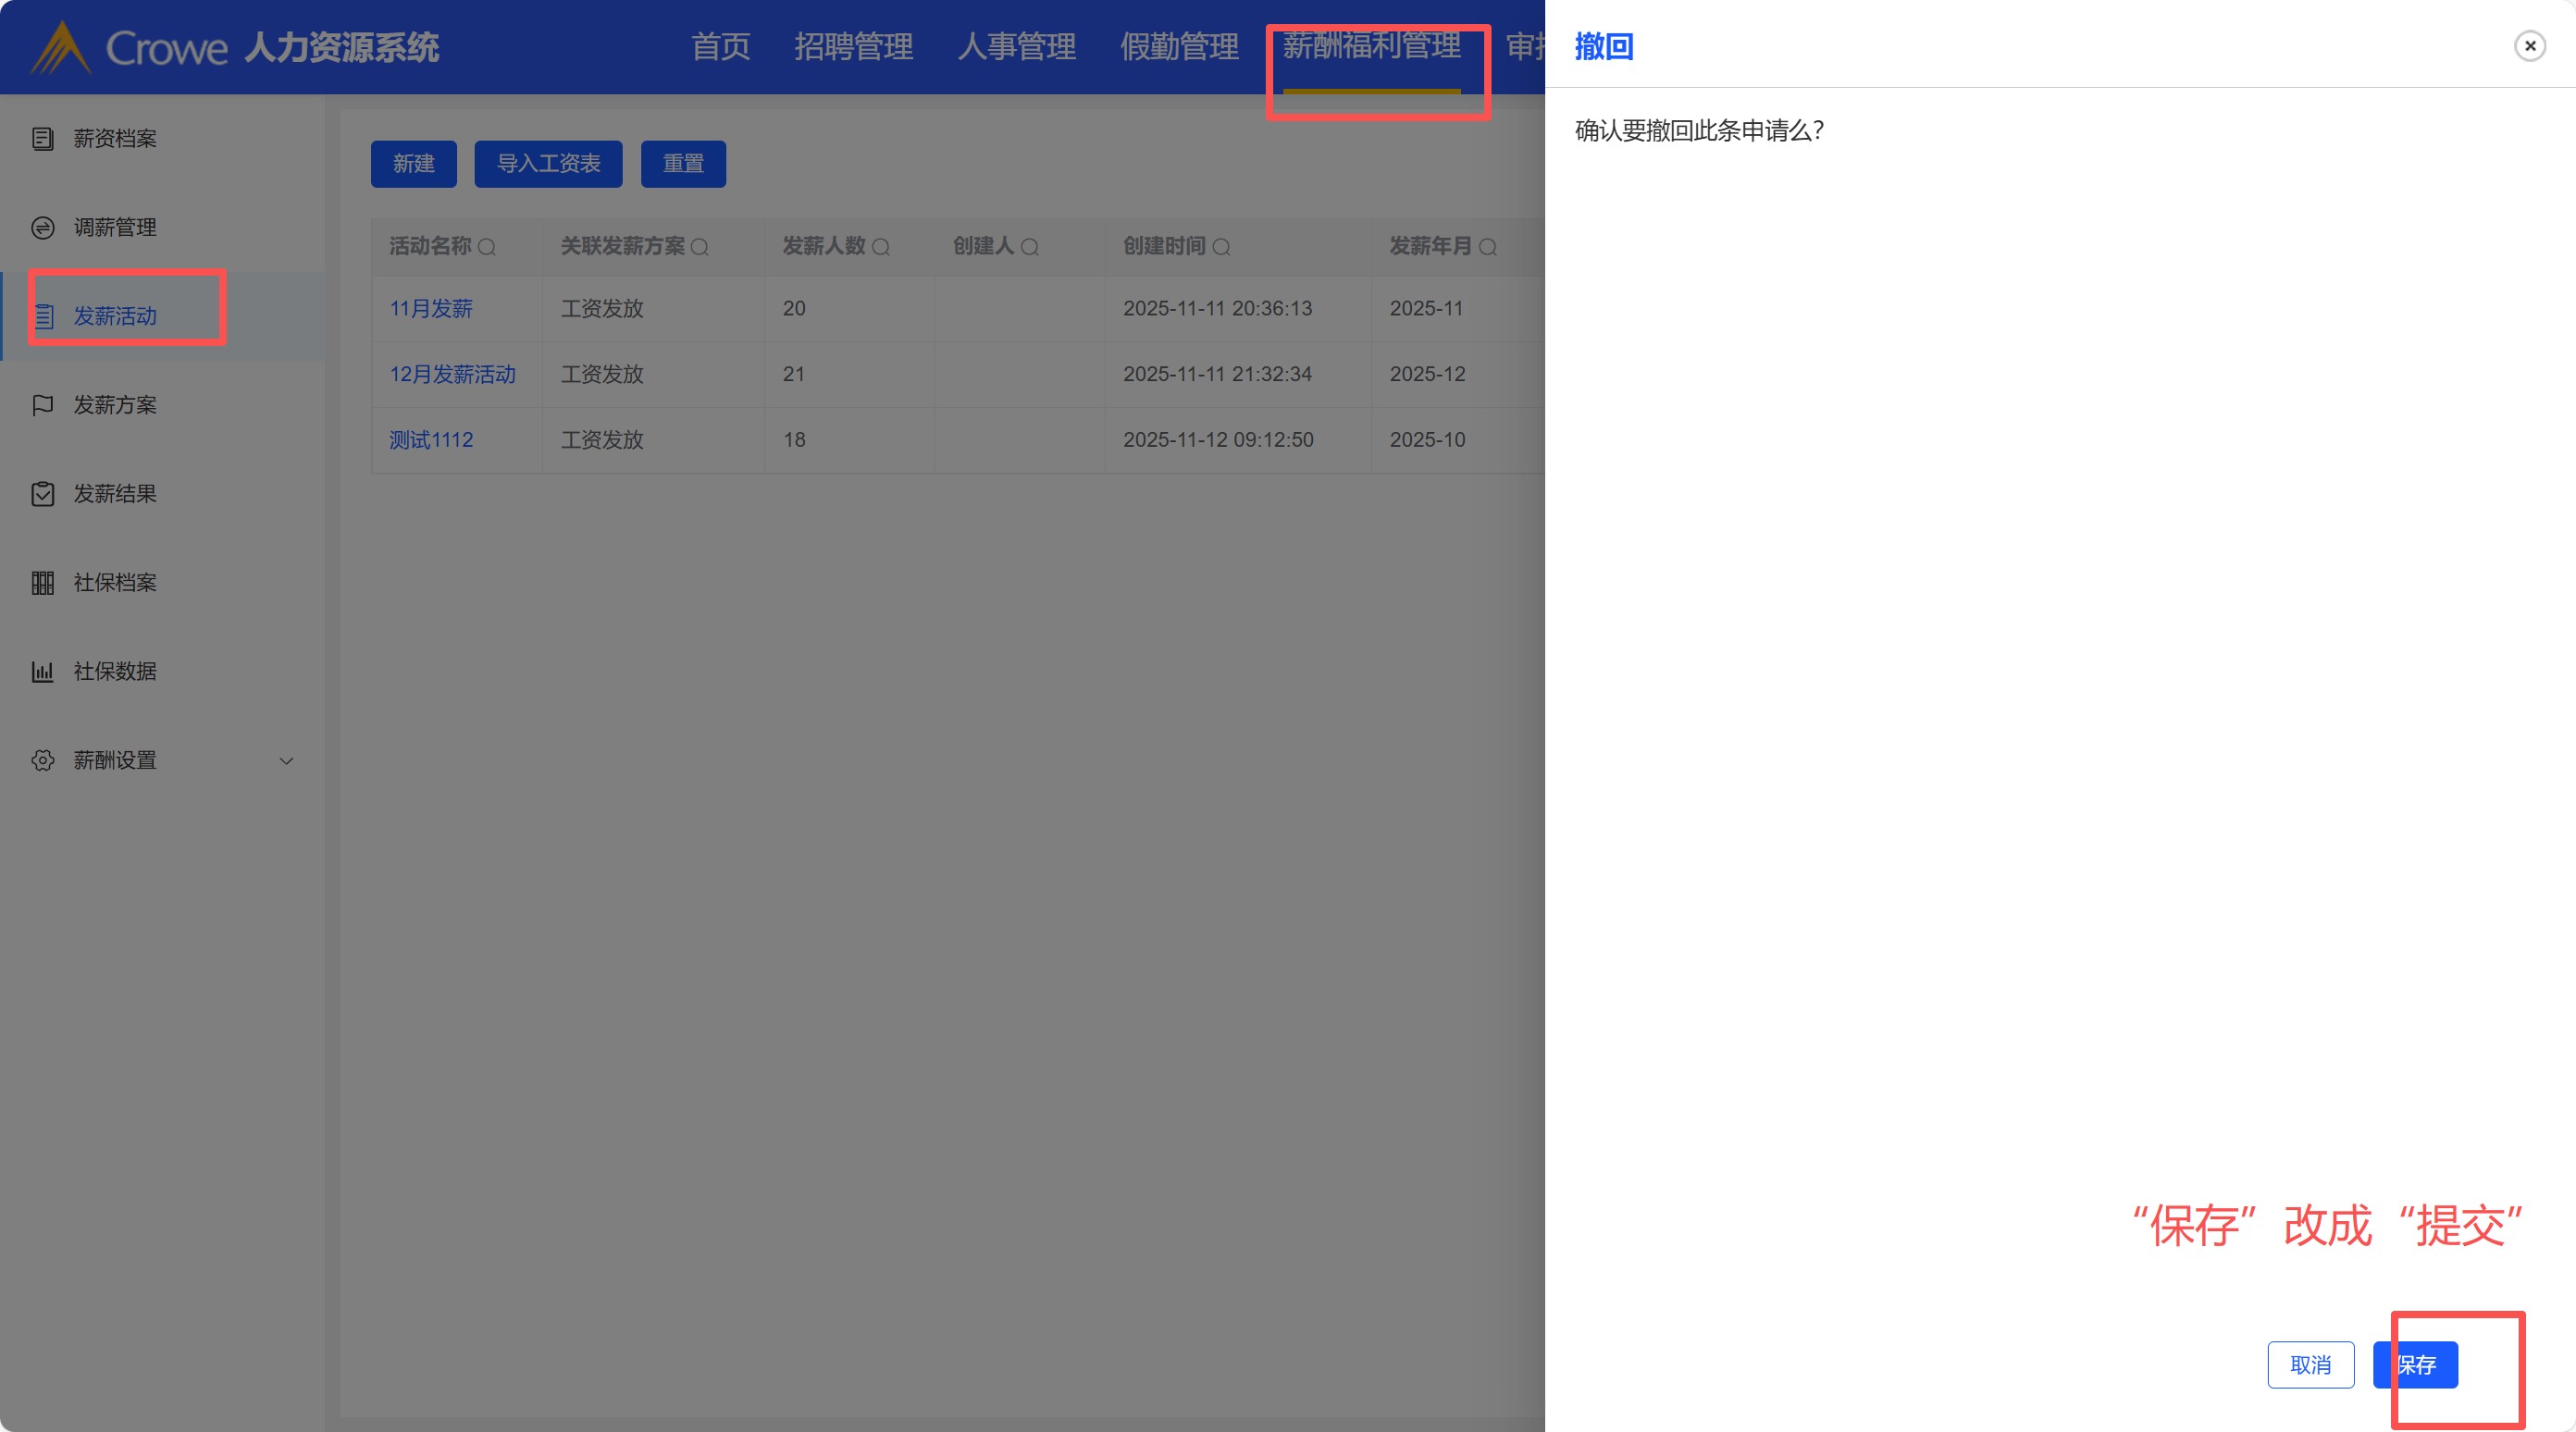
Task: Switch to 薪酬福利管理 tab
Action: (x=1371, y=47)
